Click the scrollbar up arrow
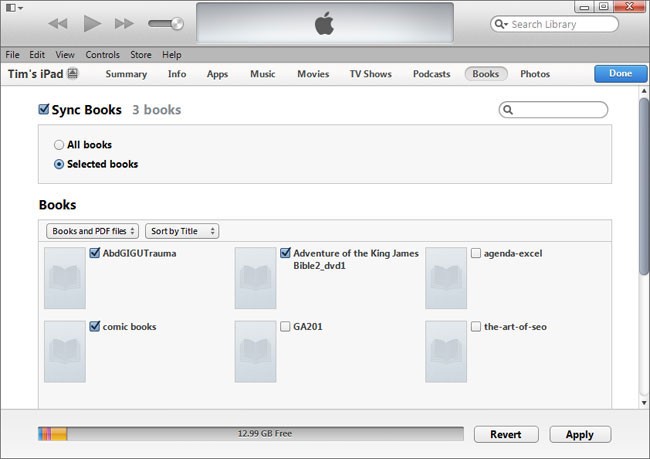Image resolution: width=650 pixels, height=459 pixels. pyautogui.click(x=644, y=90)
